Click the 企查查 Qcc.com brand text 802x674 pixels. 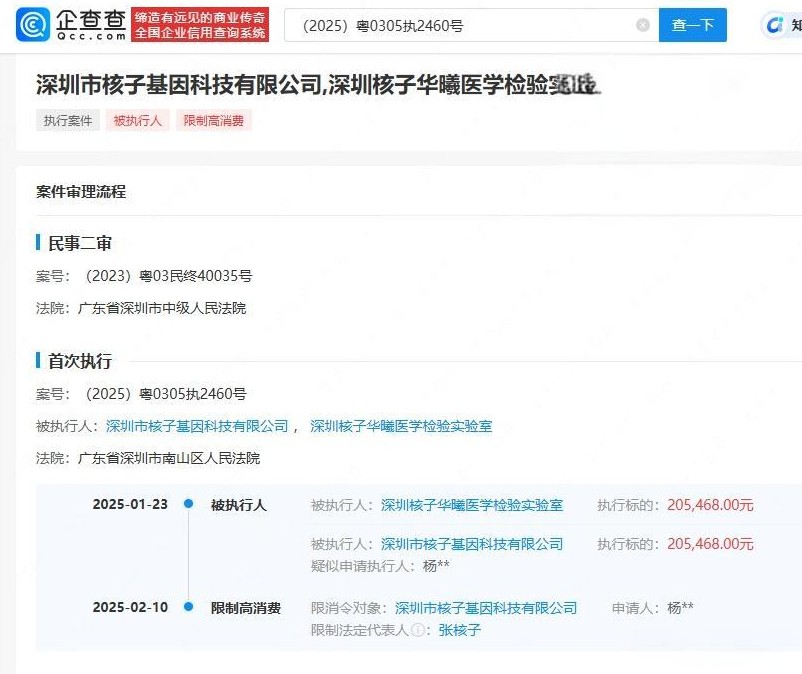click(x=91, y=25)
